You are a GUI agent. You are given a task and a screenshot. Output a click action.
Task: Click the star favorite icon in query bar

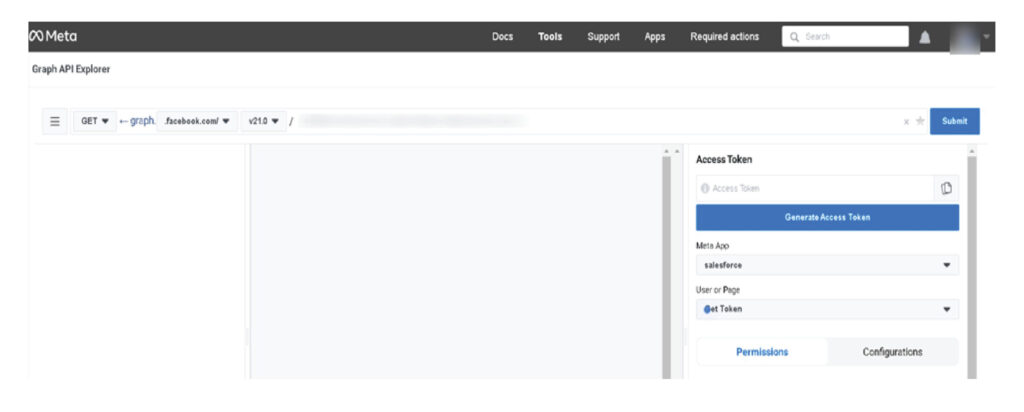coord(920,121)
